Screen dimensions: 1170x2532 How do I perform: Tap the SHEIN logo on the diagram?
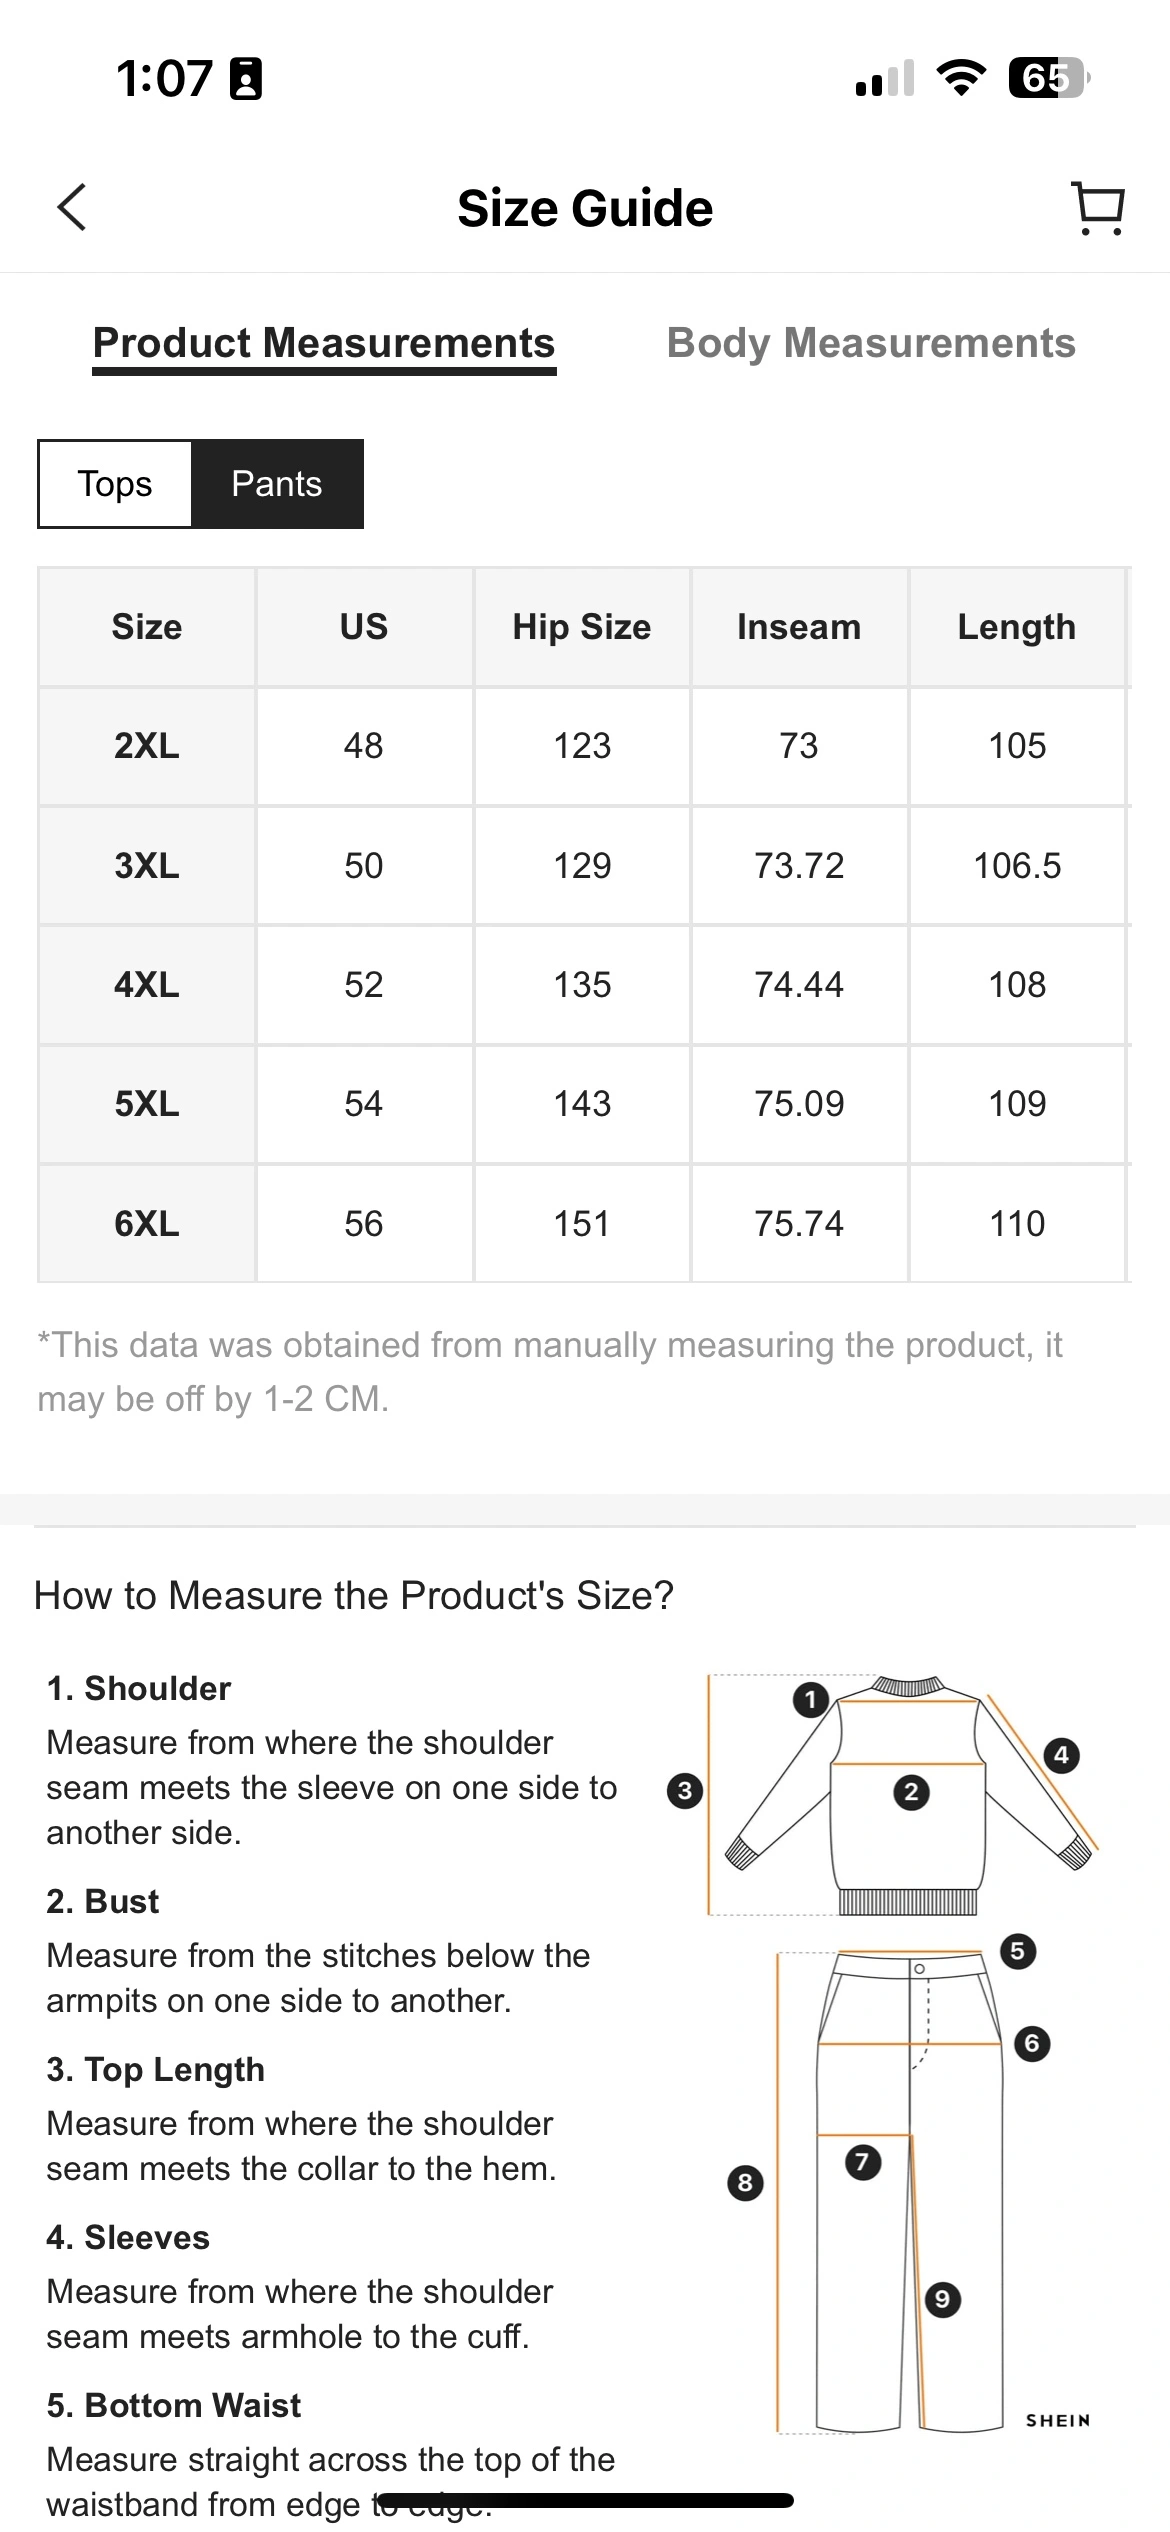(x=1057, y=2420)
